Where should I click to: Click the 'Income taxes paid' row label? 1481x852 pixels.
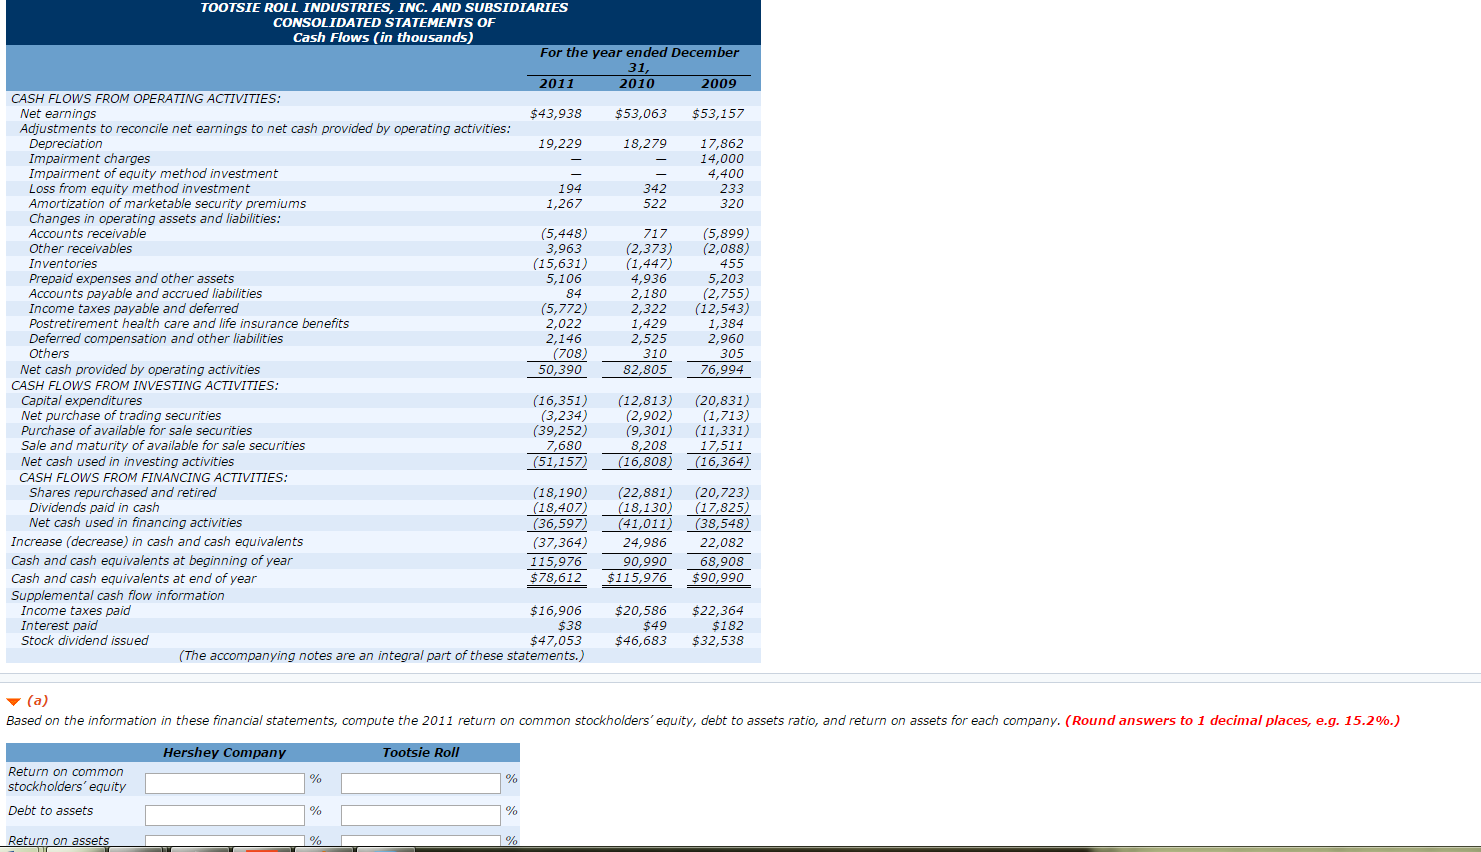[x=75, y=610]
